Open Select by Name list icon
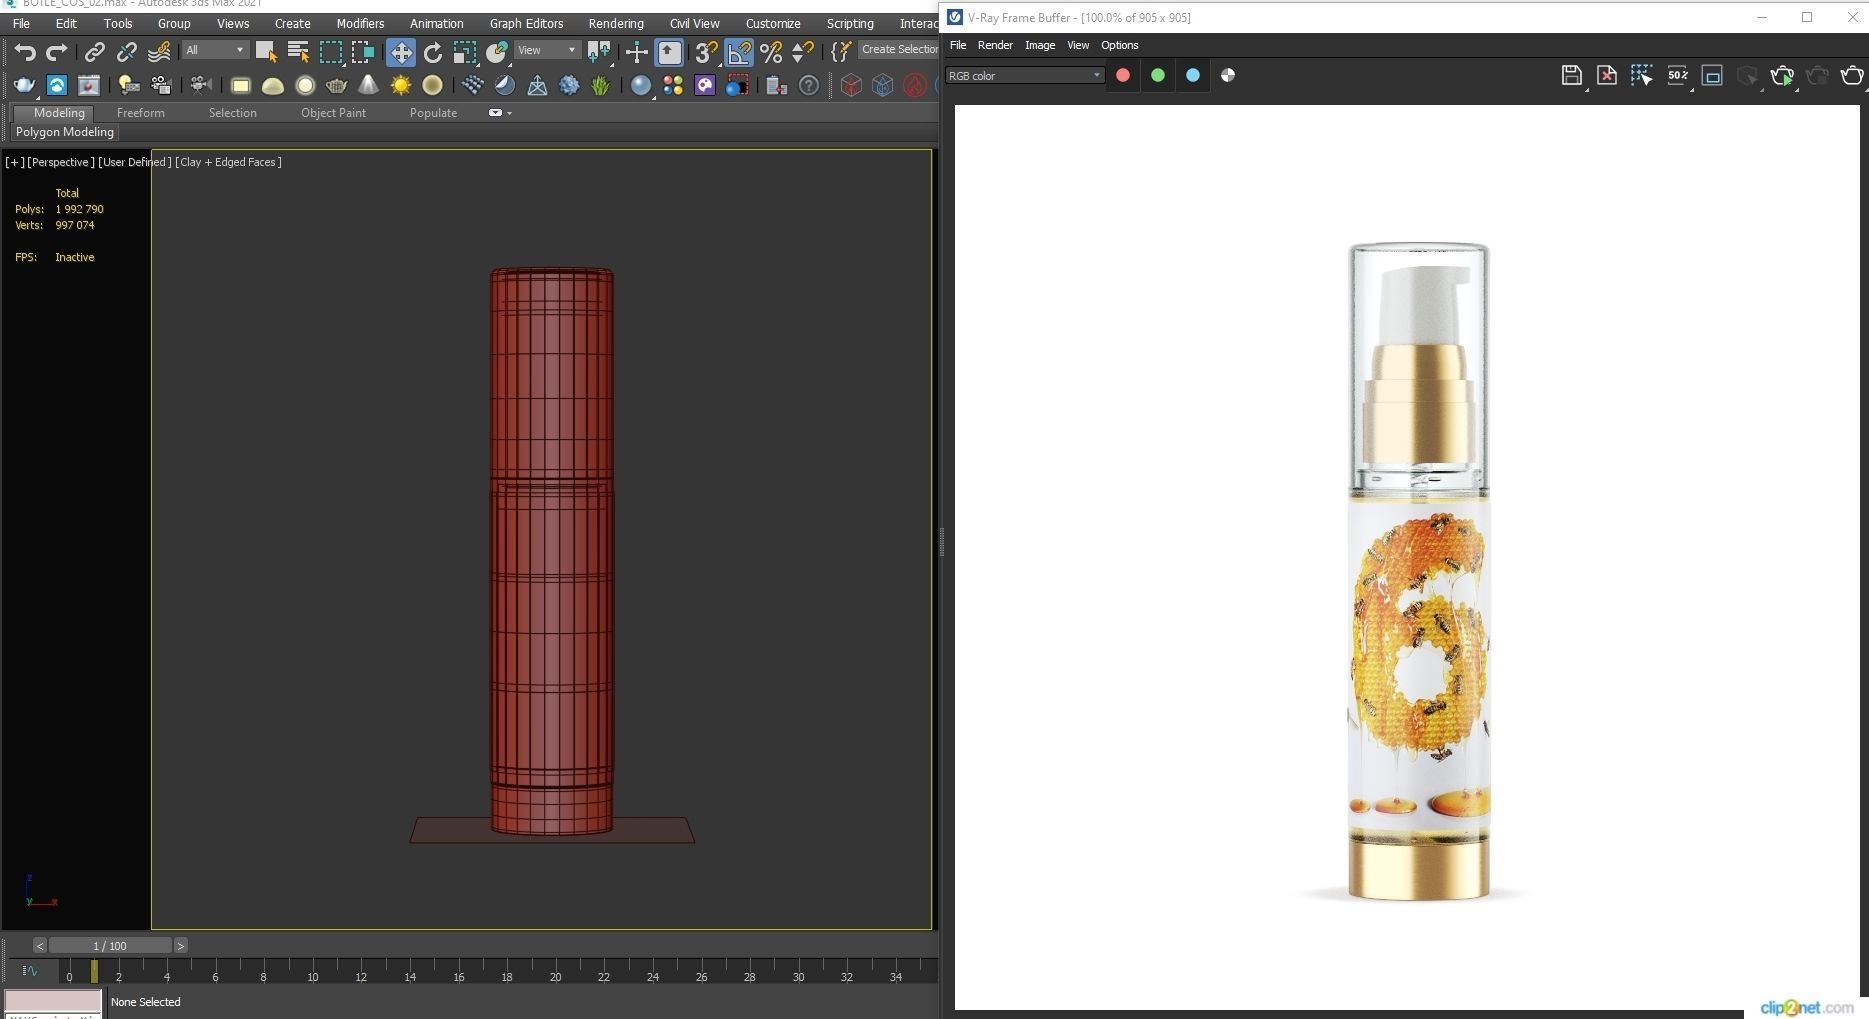This screenshot has width=1869, height=1019. click(x=298, y=52)
